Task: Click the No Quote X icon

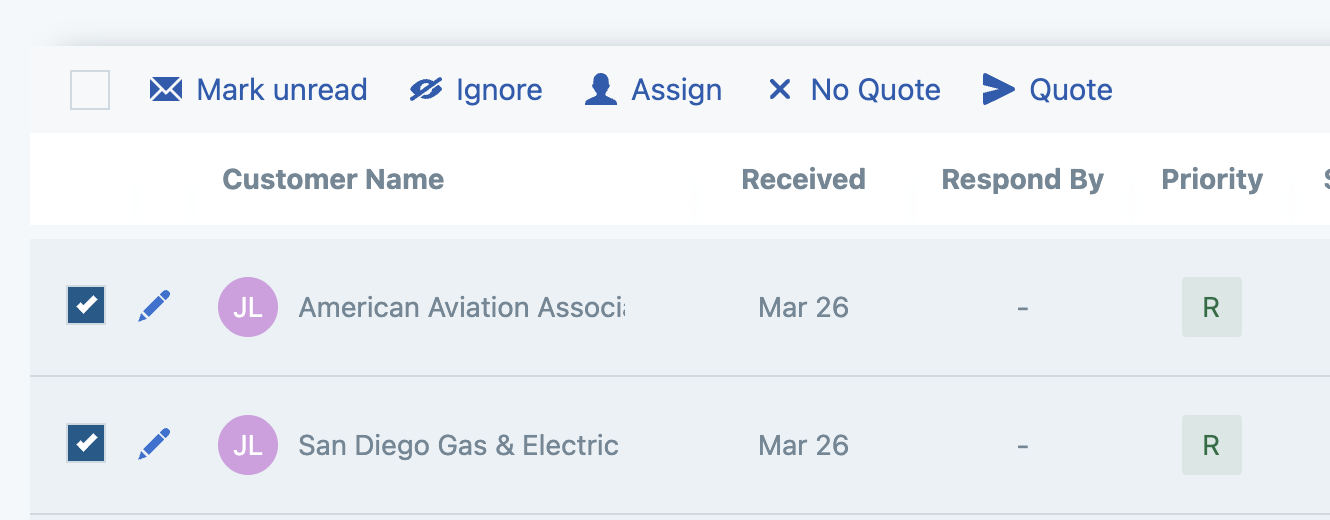Action: 779,90
